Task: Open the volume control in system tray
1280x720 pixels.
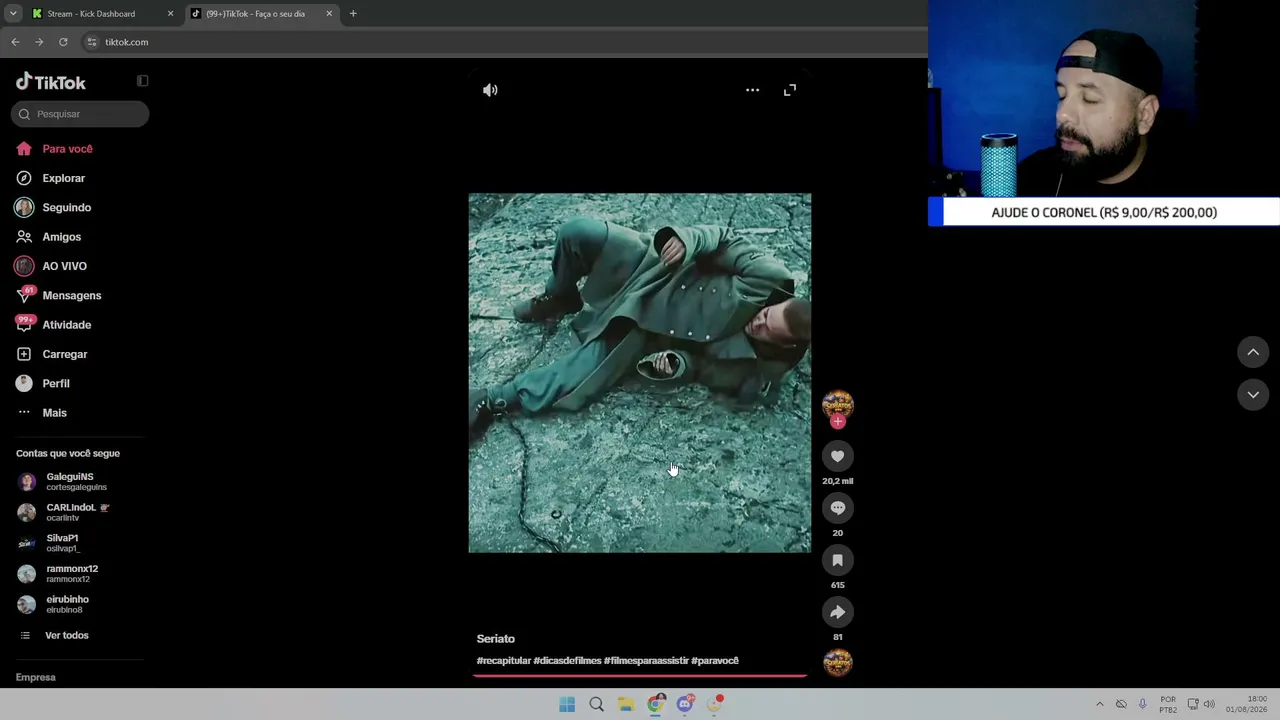Action: [1209, 704]
